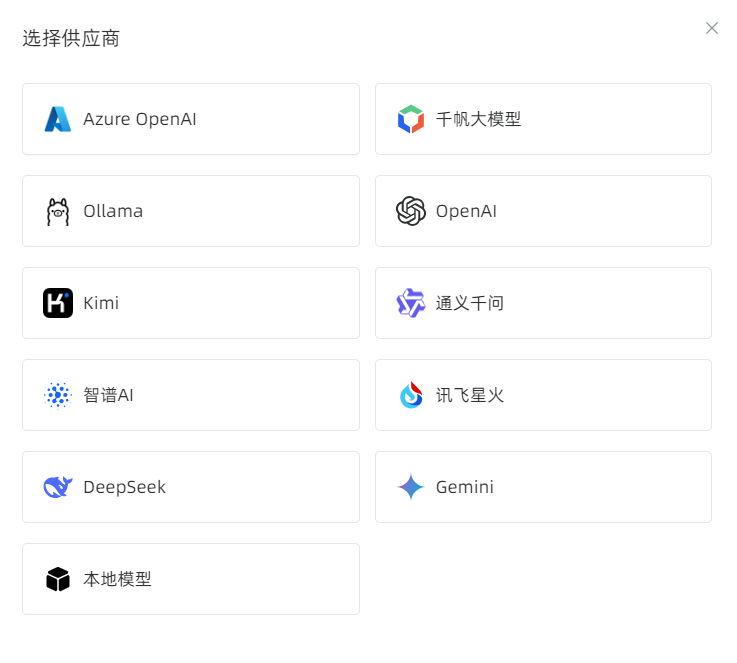
Task: Click the Gemini sparkle star icon
Action: (411, 487)
